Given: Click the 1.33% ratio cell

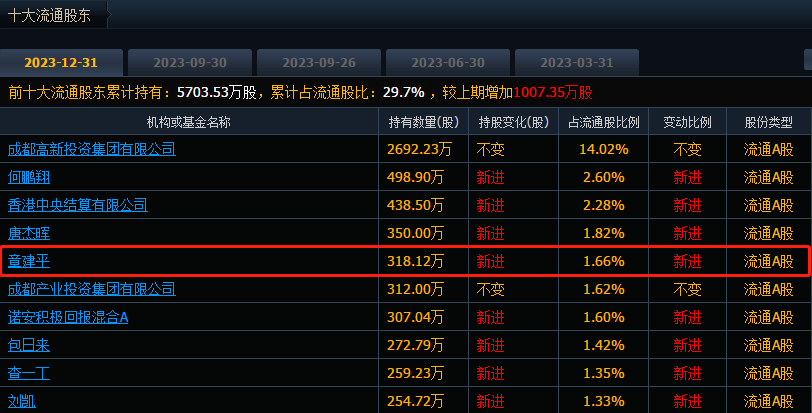Looking at the screenshot, I should [604, 401].
